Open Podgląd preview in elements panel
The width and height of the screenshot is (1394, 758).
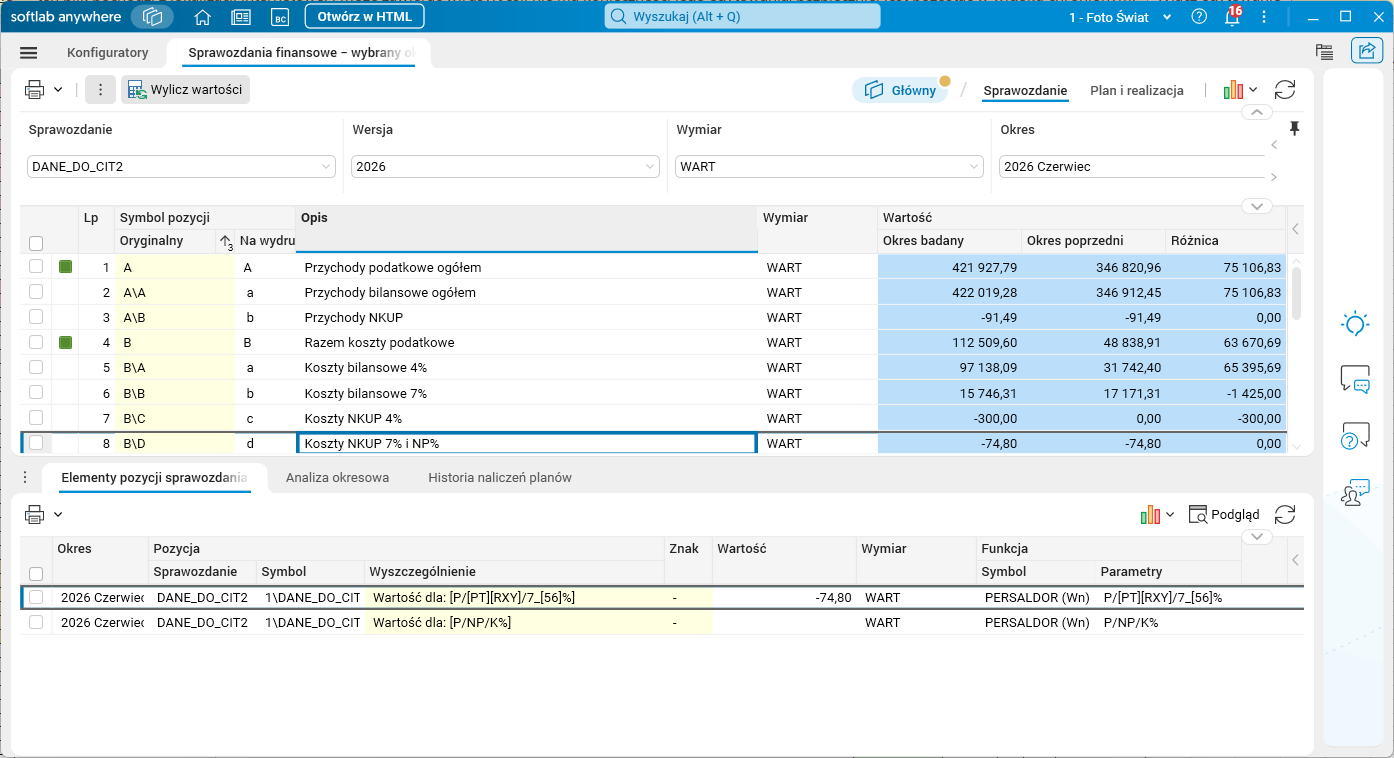[1224, 514]
